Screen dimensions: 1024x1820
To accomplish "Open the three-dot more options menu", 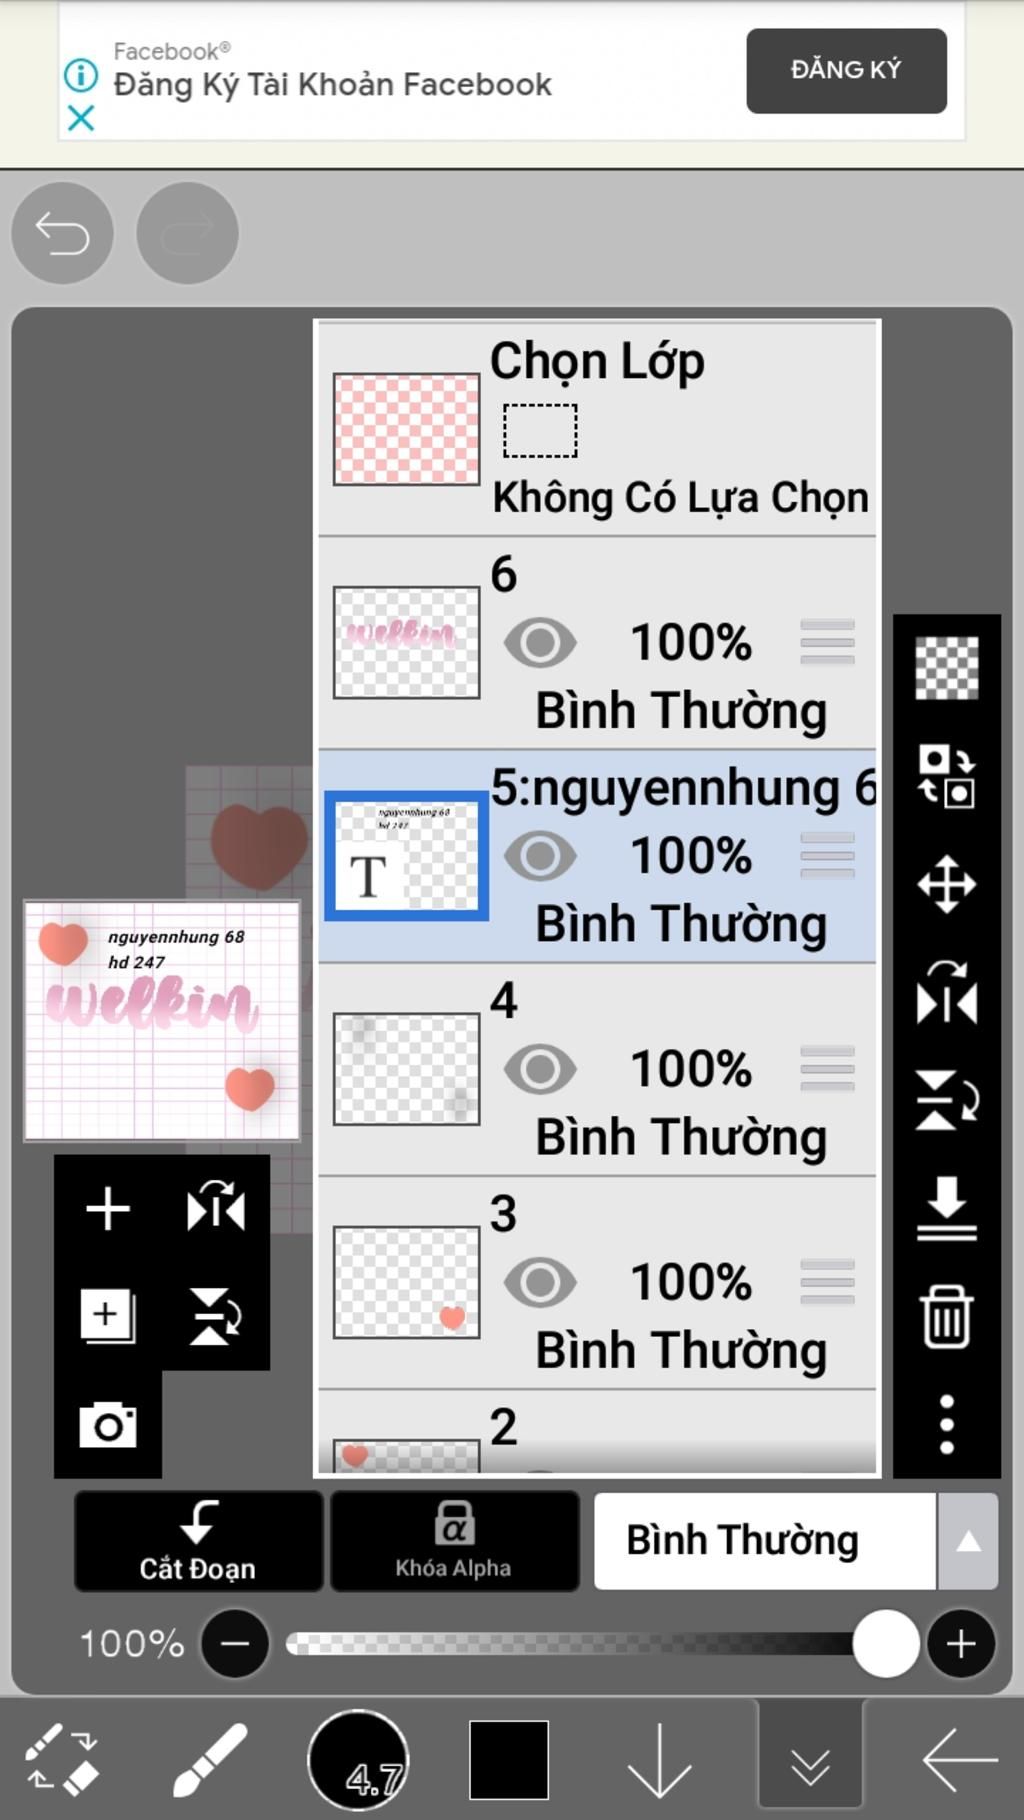I will pyautogui.click(x=946, y=1424).
